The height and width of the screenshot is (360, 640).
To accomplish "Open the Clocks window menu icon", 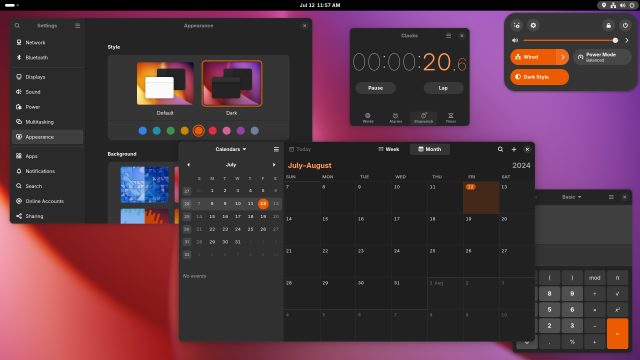I will [x=449, y=36].
